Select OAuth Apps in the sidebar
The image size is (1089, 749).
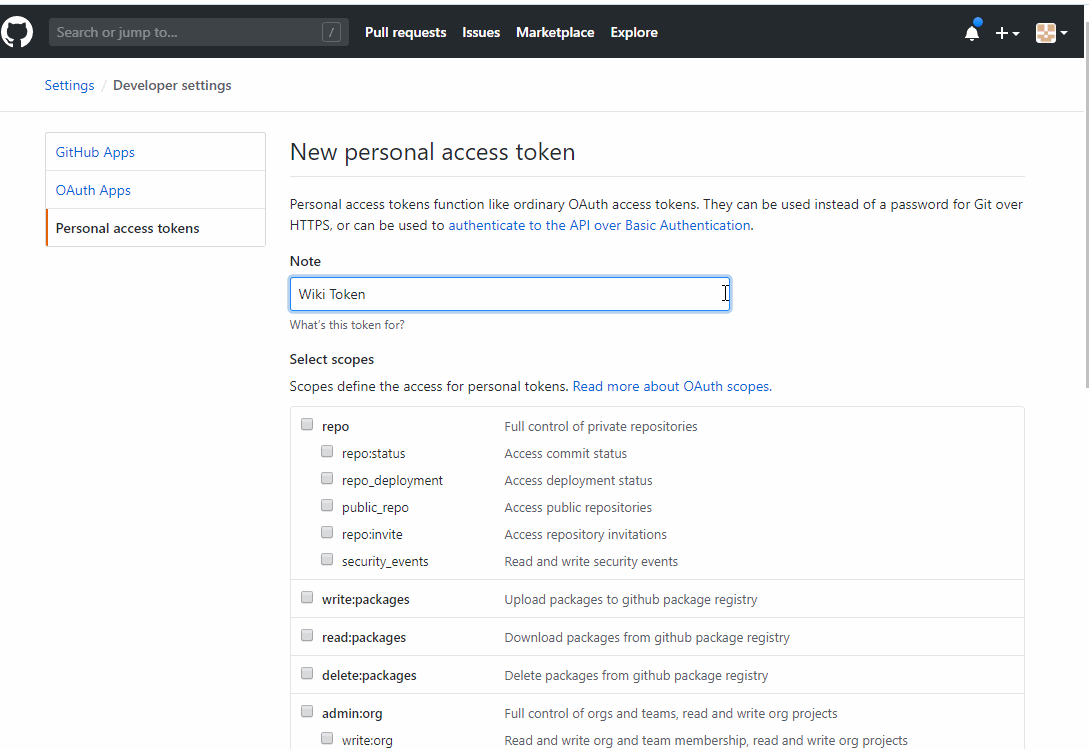point(93,190)
